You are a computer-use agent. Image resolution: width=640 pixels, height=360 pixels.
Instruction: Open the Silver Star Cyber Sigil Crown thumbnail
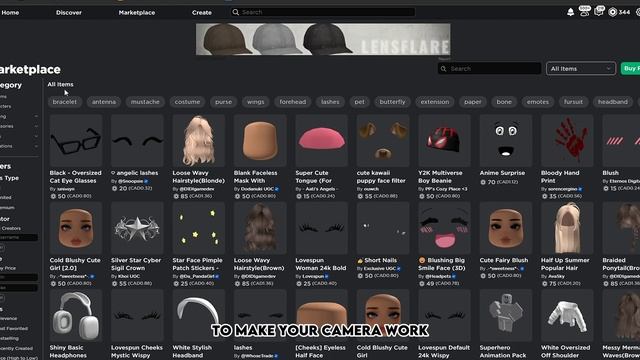(x=137, y=228)
